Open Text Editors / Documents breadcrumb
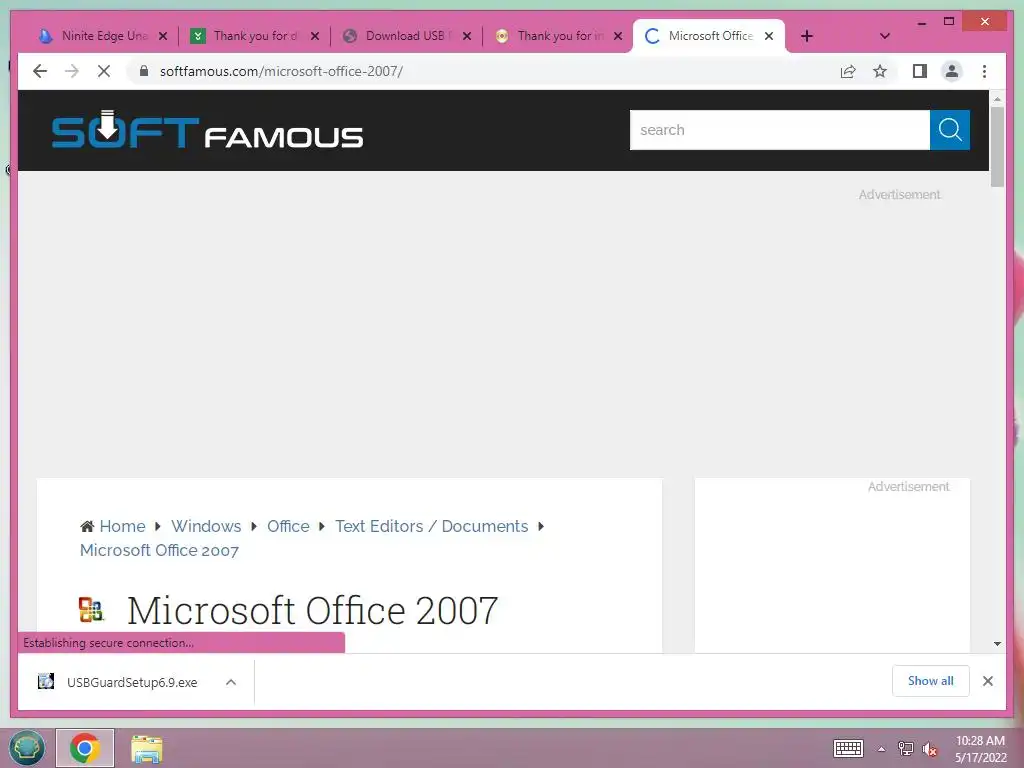1024x768 pixels. (432, 526)
